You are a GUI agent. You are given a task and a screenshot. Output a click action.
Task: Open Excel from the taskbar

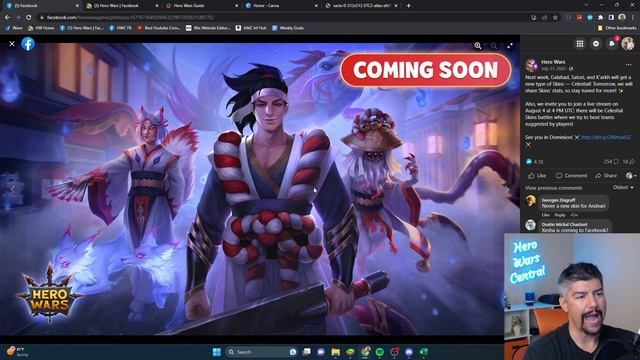tap(424, 352)
